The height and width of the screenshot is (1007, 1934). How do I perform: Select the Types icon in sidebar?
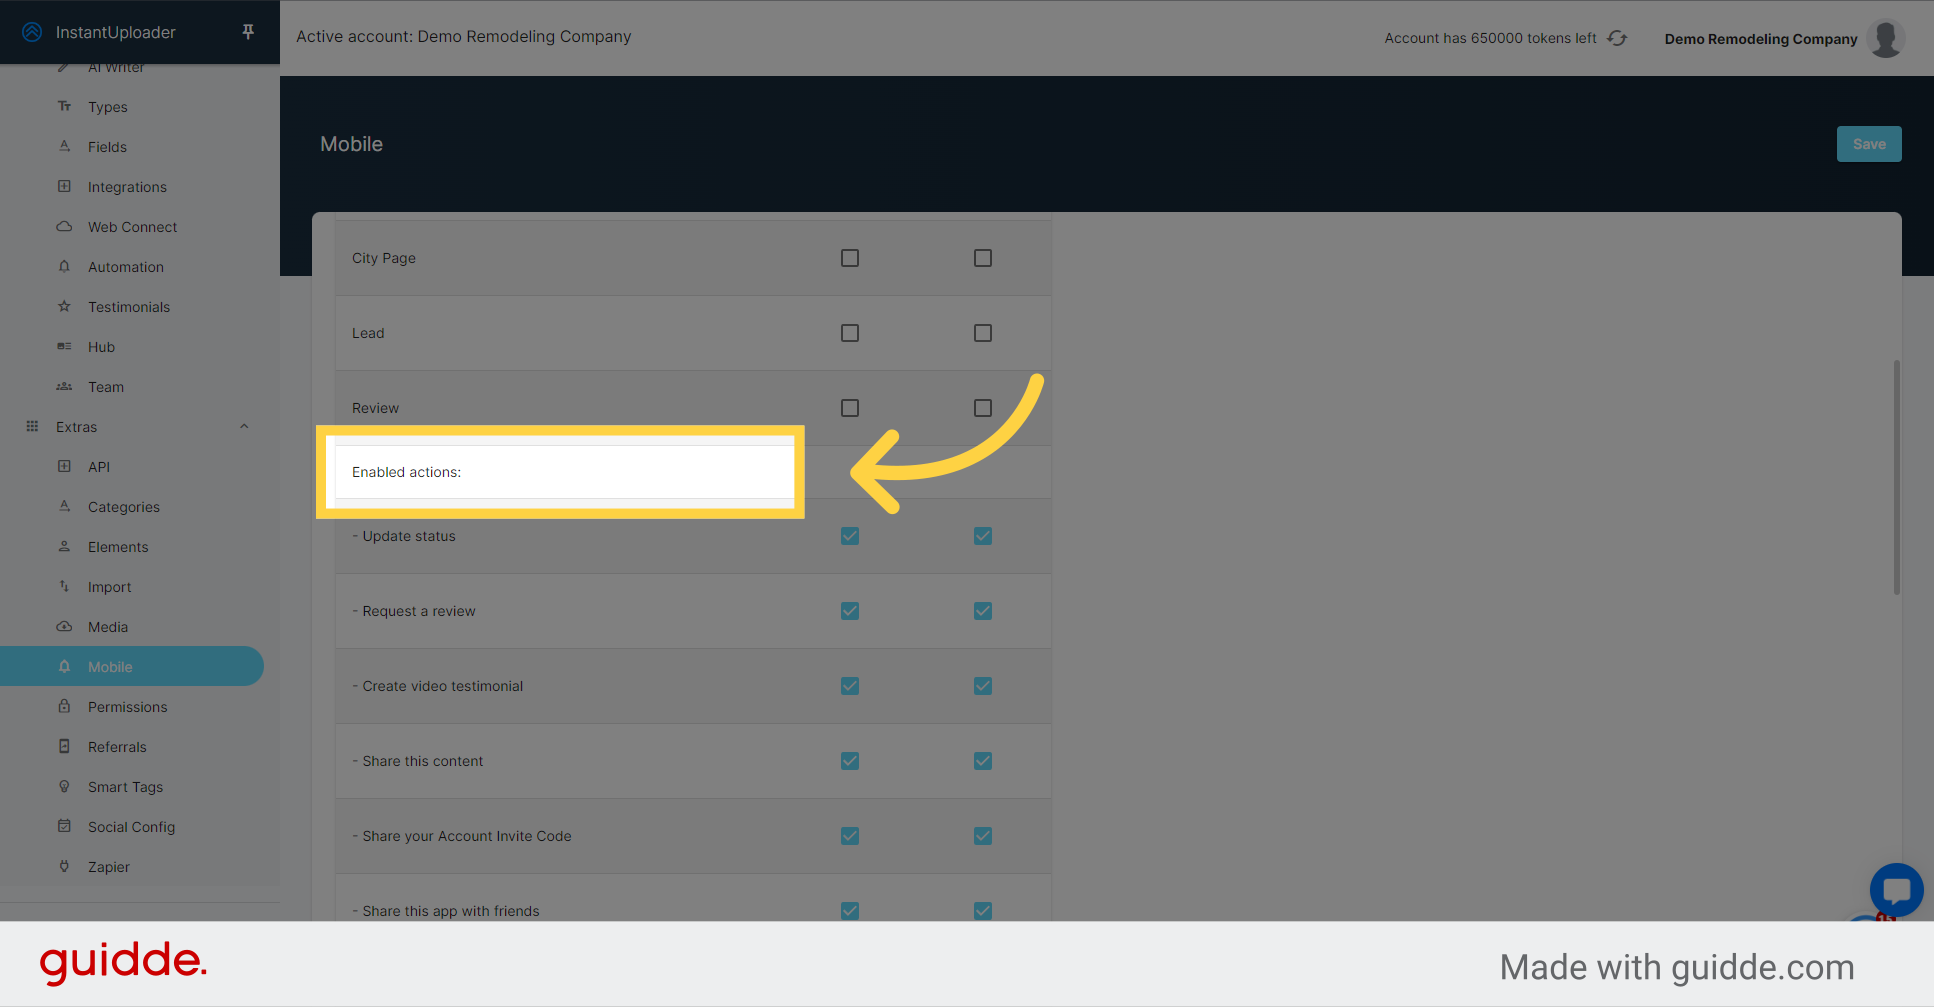(x=64, y=106)
